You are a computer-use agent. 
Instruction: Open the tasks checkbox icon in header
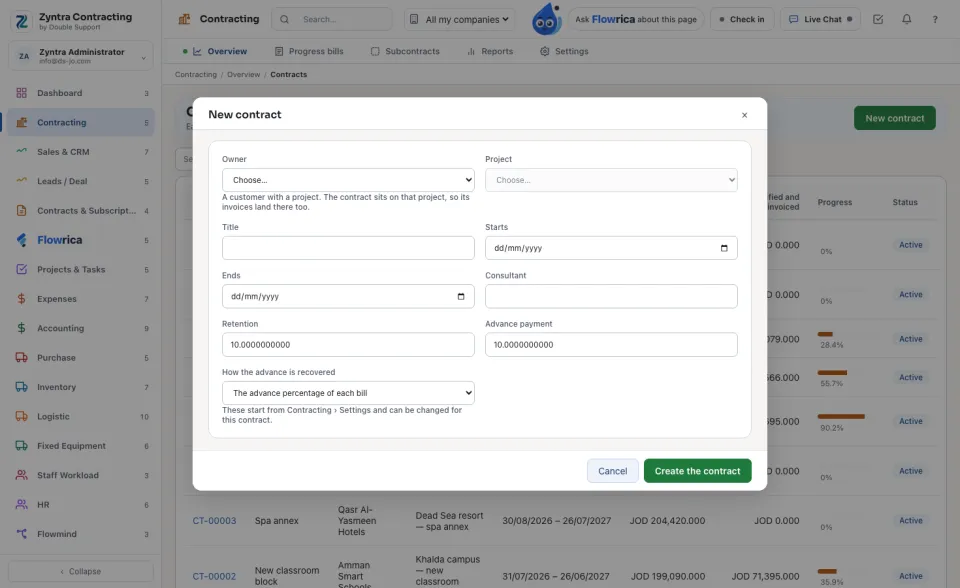[878, 19]
